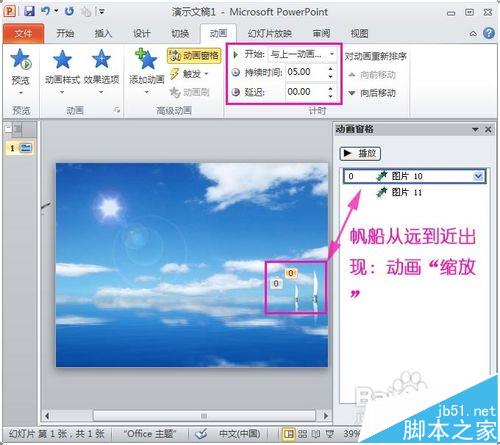
Task: Open PowerPoint Help question mark
Action: point(489,33)
